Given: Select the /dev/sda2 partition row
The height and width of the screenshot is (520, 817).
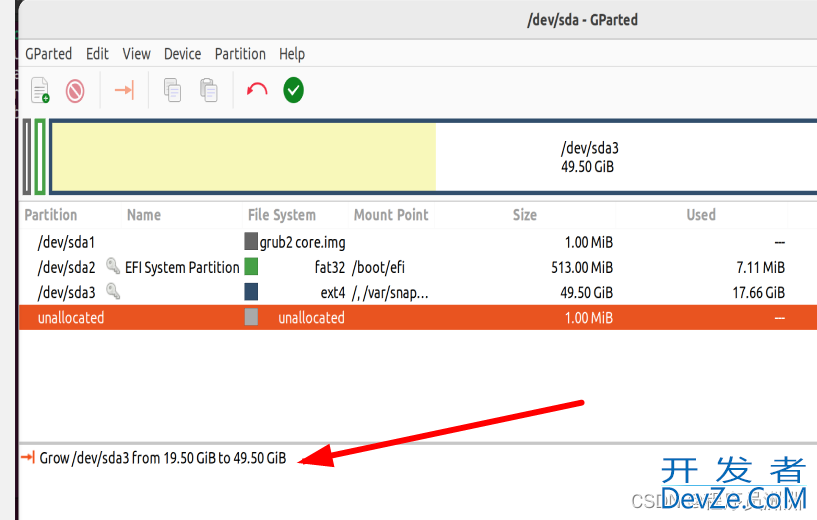Looking at the screenshot, I should point(418,267).
